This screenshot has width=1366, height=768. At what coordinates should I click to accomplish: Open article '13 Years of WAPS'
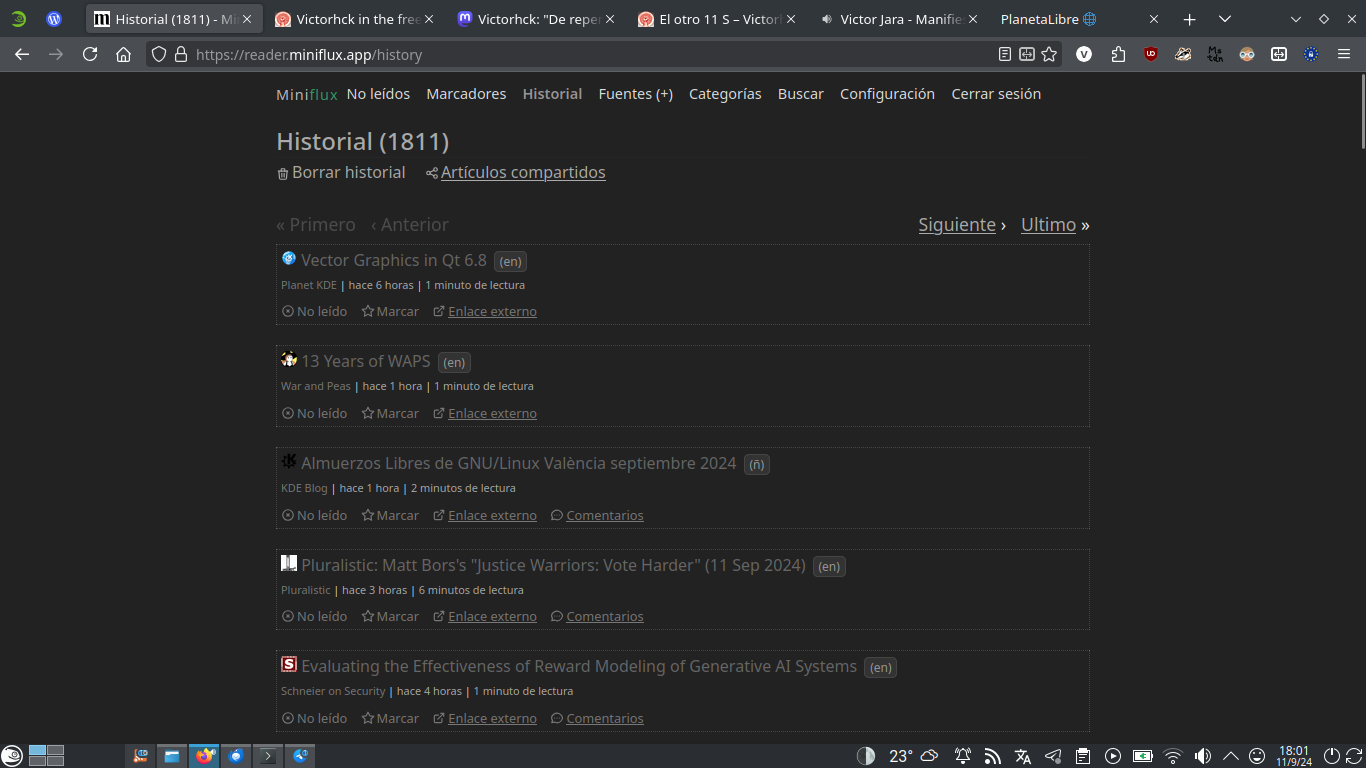366,361
